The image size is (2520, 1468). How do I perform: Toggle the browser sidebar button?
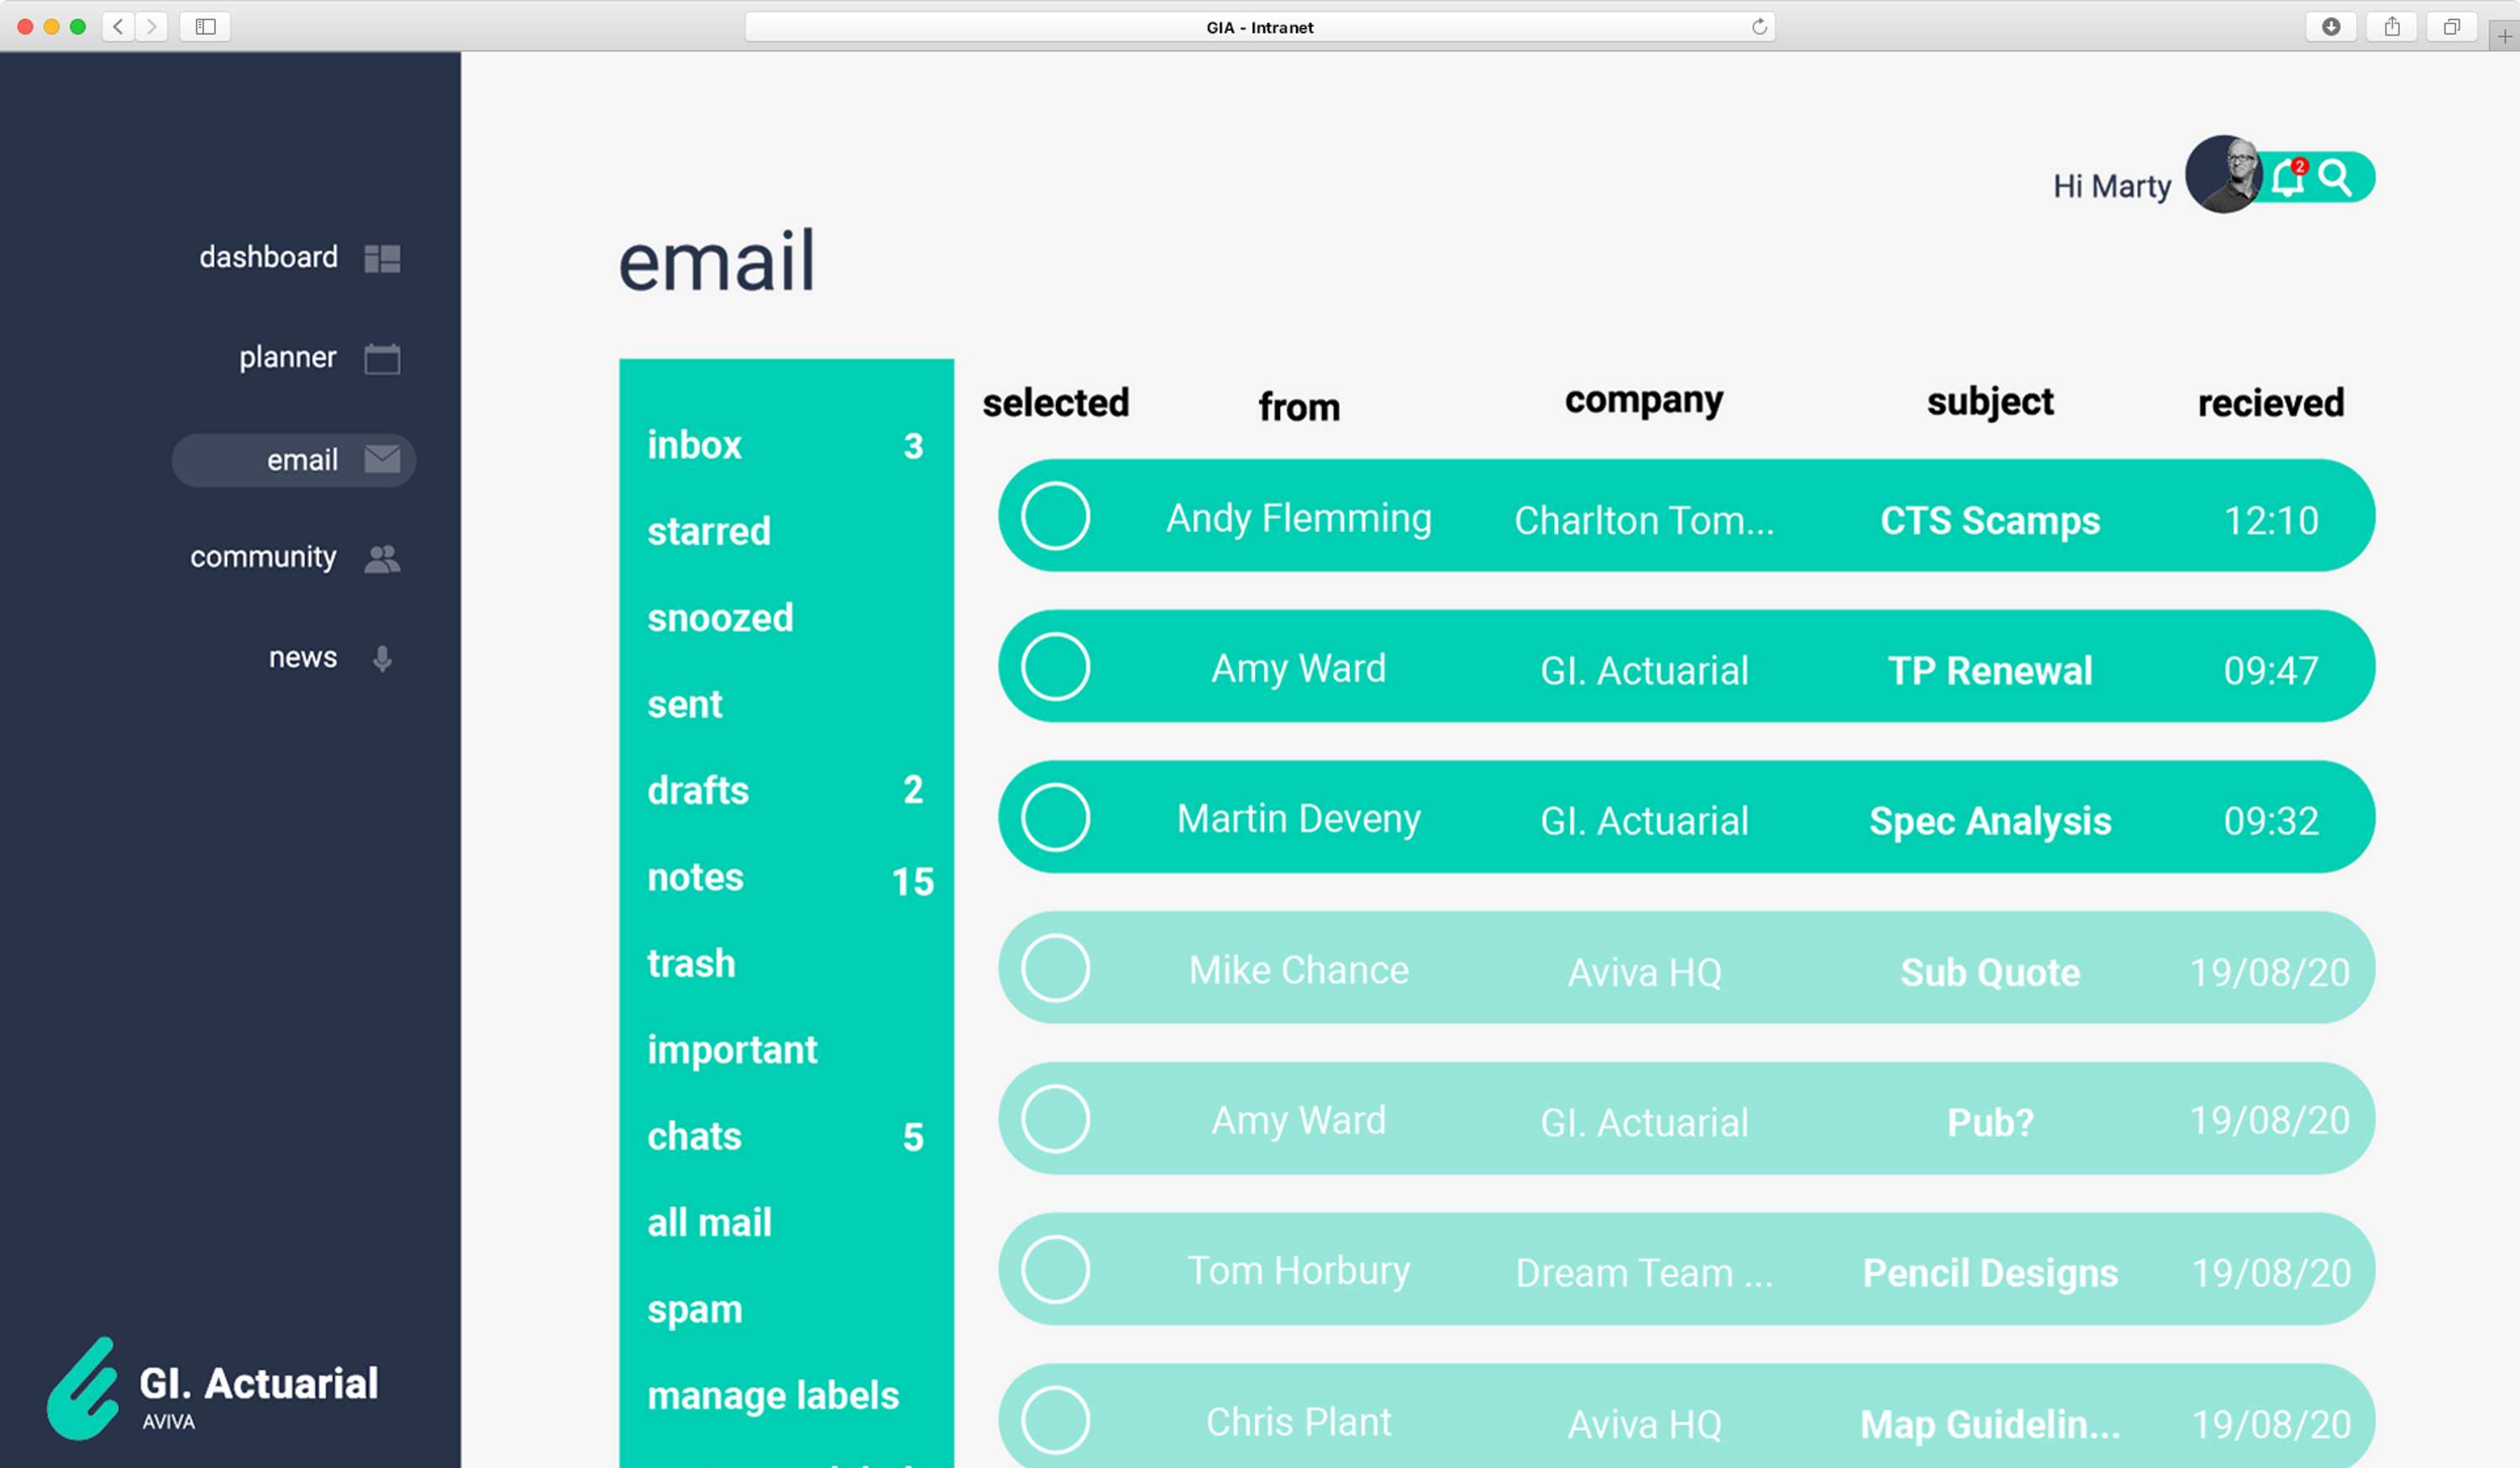pyautogui.click(x=205, y=27)
